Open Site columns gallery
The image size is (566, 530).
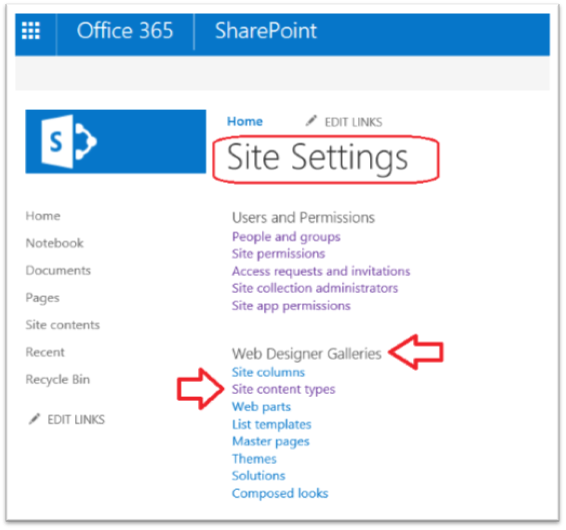point(268,372)
